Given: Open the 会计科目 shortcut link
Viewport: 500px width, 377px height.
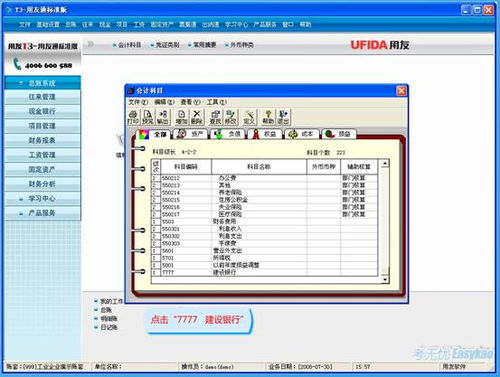Looking at the screenshot, I should [x=129, y=44].
